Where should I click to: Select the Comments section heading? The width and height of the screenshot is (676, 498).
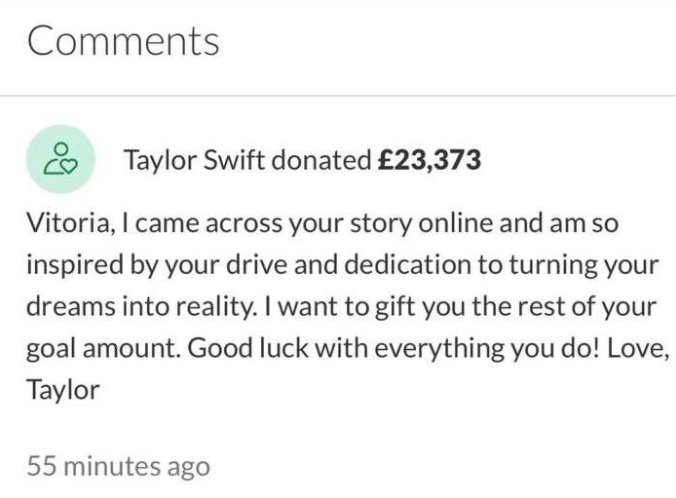122,41
